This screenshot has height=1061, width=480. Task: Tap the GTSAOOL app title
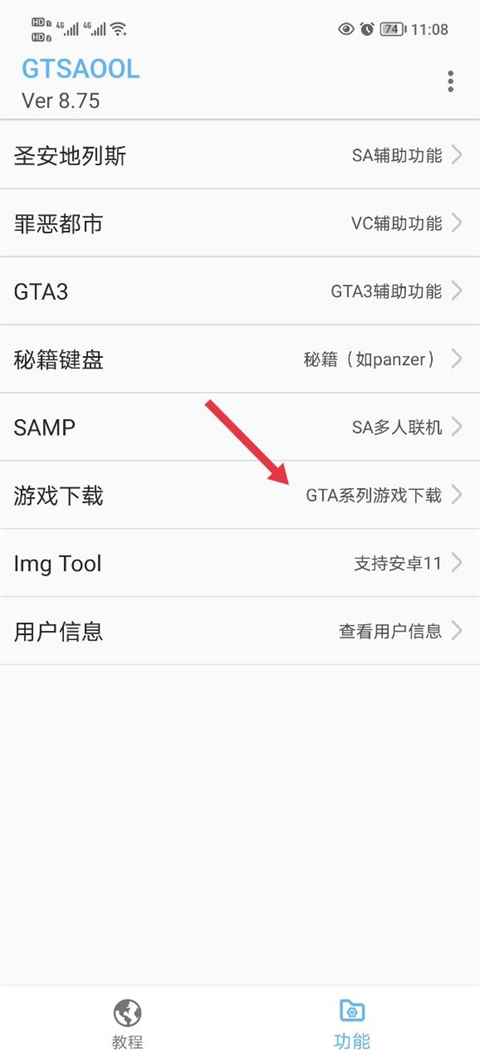click(x=81, y=70)
